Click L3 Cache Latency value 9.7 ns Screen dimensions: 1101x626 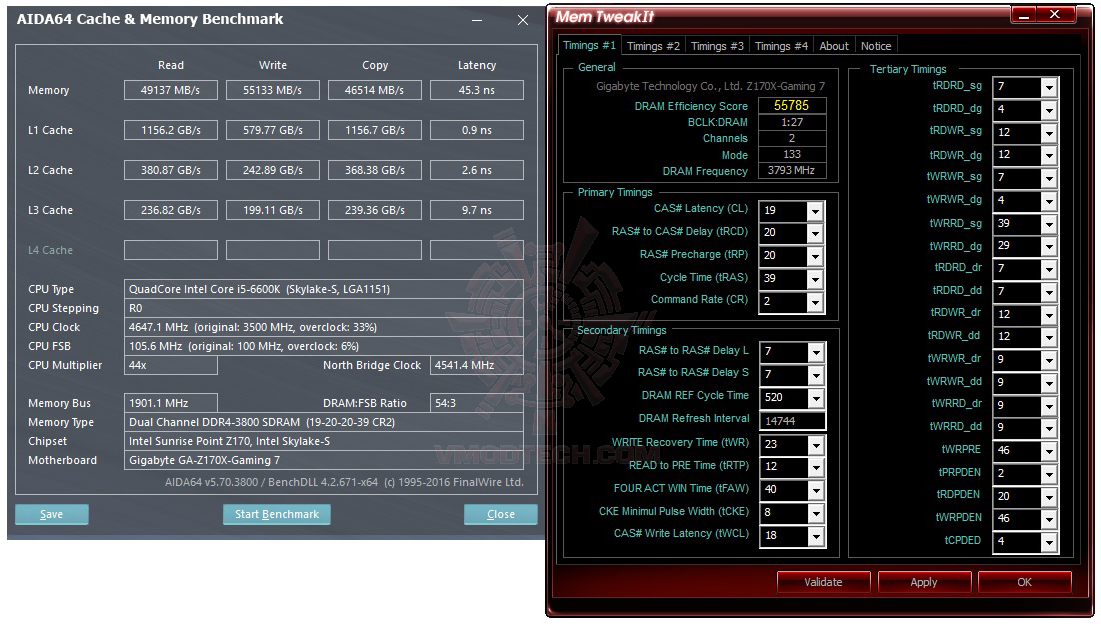point(477,211)
